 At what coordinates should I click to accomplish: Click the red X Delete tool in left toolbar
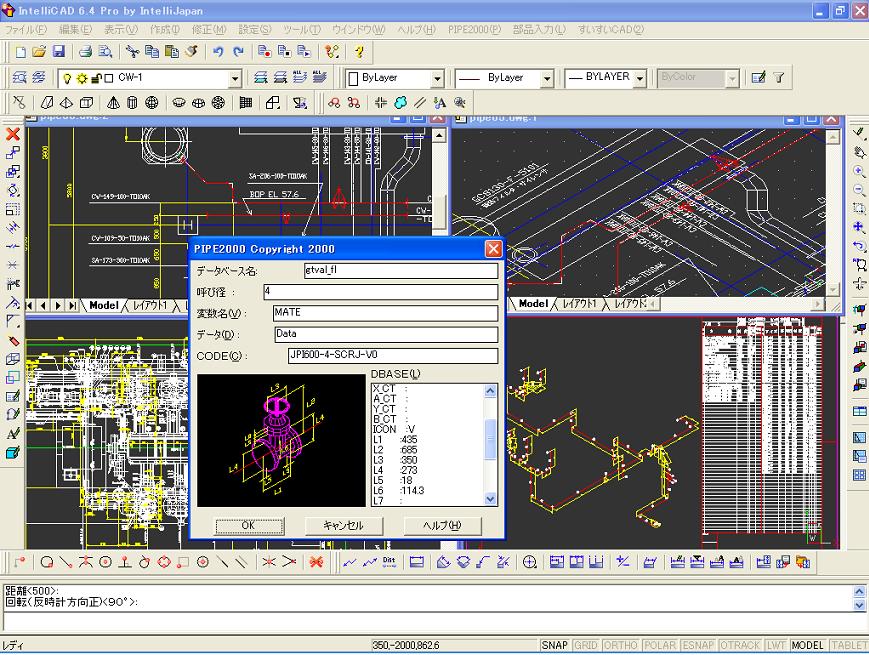pos(13,134)
